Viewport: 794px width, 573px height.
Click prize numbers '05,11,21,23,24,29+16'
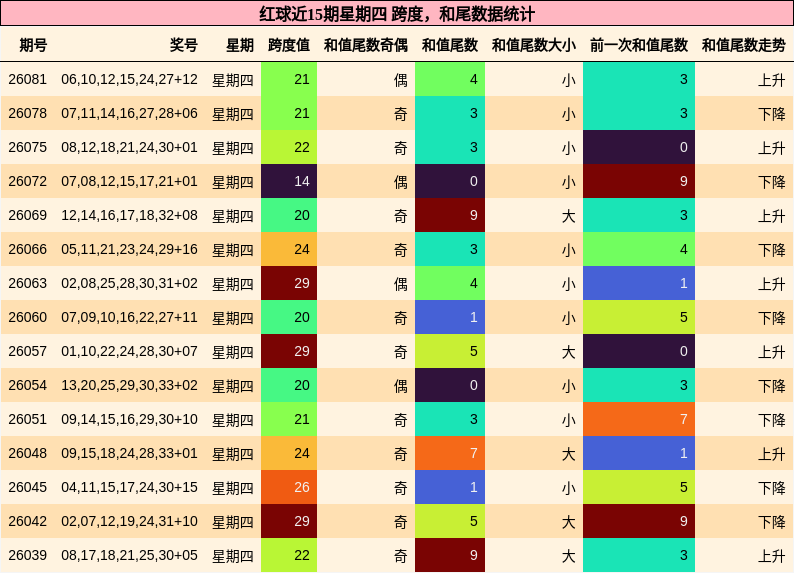coord(129,249)
